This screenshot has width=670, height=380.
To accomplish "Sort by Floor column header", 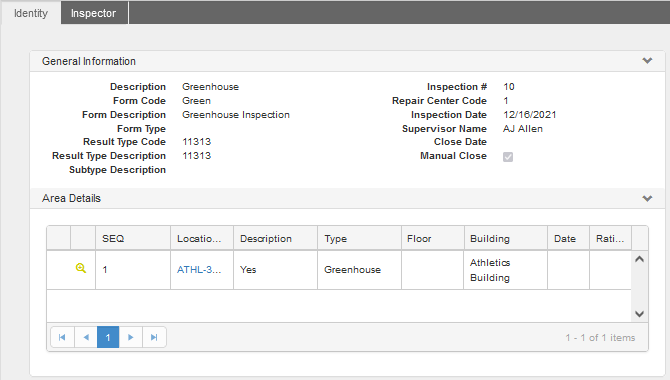I will 432,239.
